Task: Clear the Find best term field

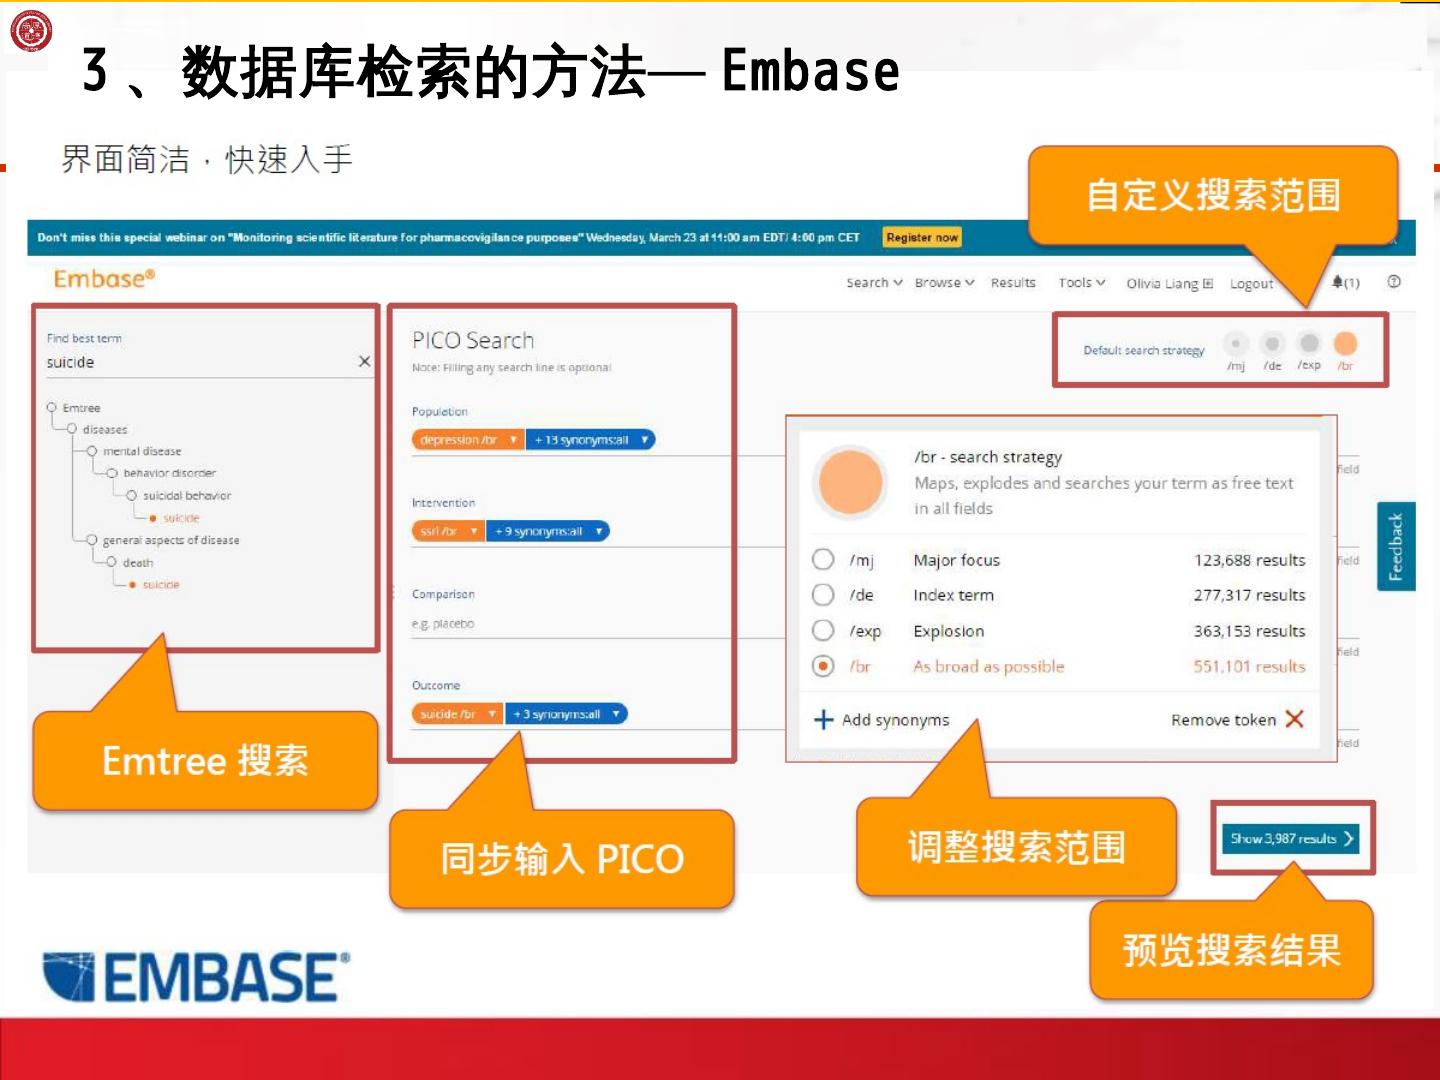Action: pyautogui.click(x=364, y=362)
